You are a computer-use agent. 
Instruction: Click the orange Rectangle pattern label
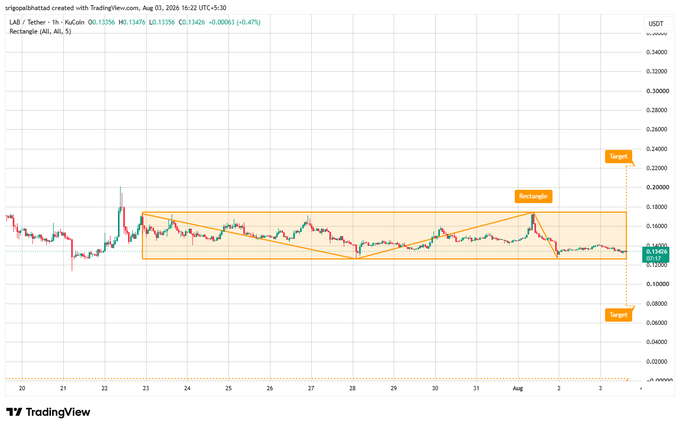pos(533,196)
